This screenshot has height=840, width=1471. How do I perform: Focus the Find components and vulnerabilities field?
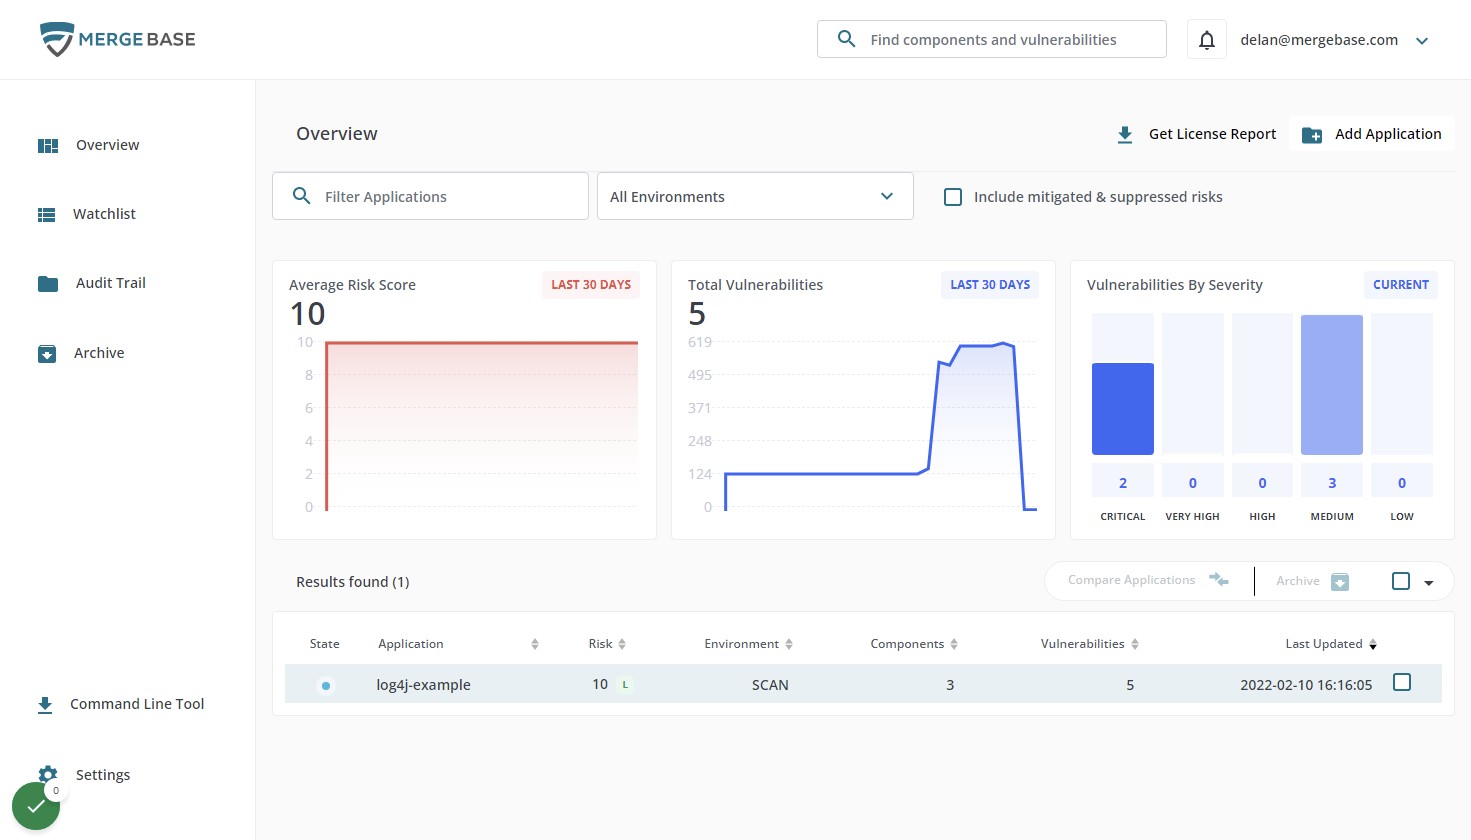click(992, 39)
